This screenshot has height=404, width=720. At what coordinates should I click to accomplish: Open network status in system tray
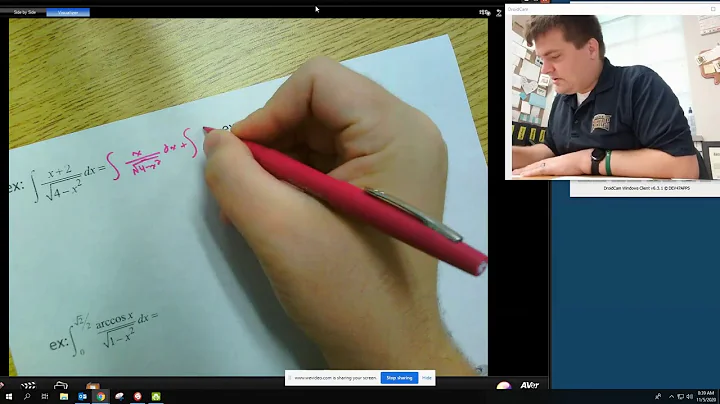pyautogui.click(x=681, y=397)
